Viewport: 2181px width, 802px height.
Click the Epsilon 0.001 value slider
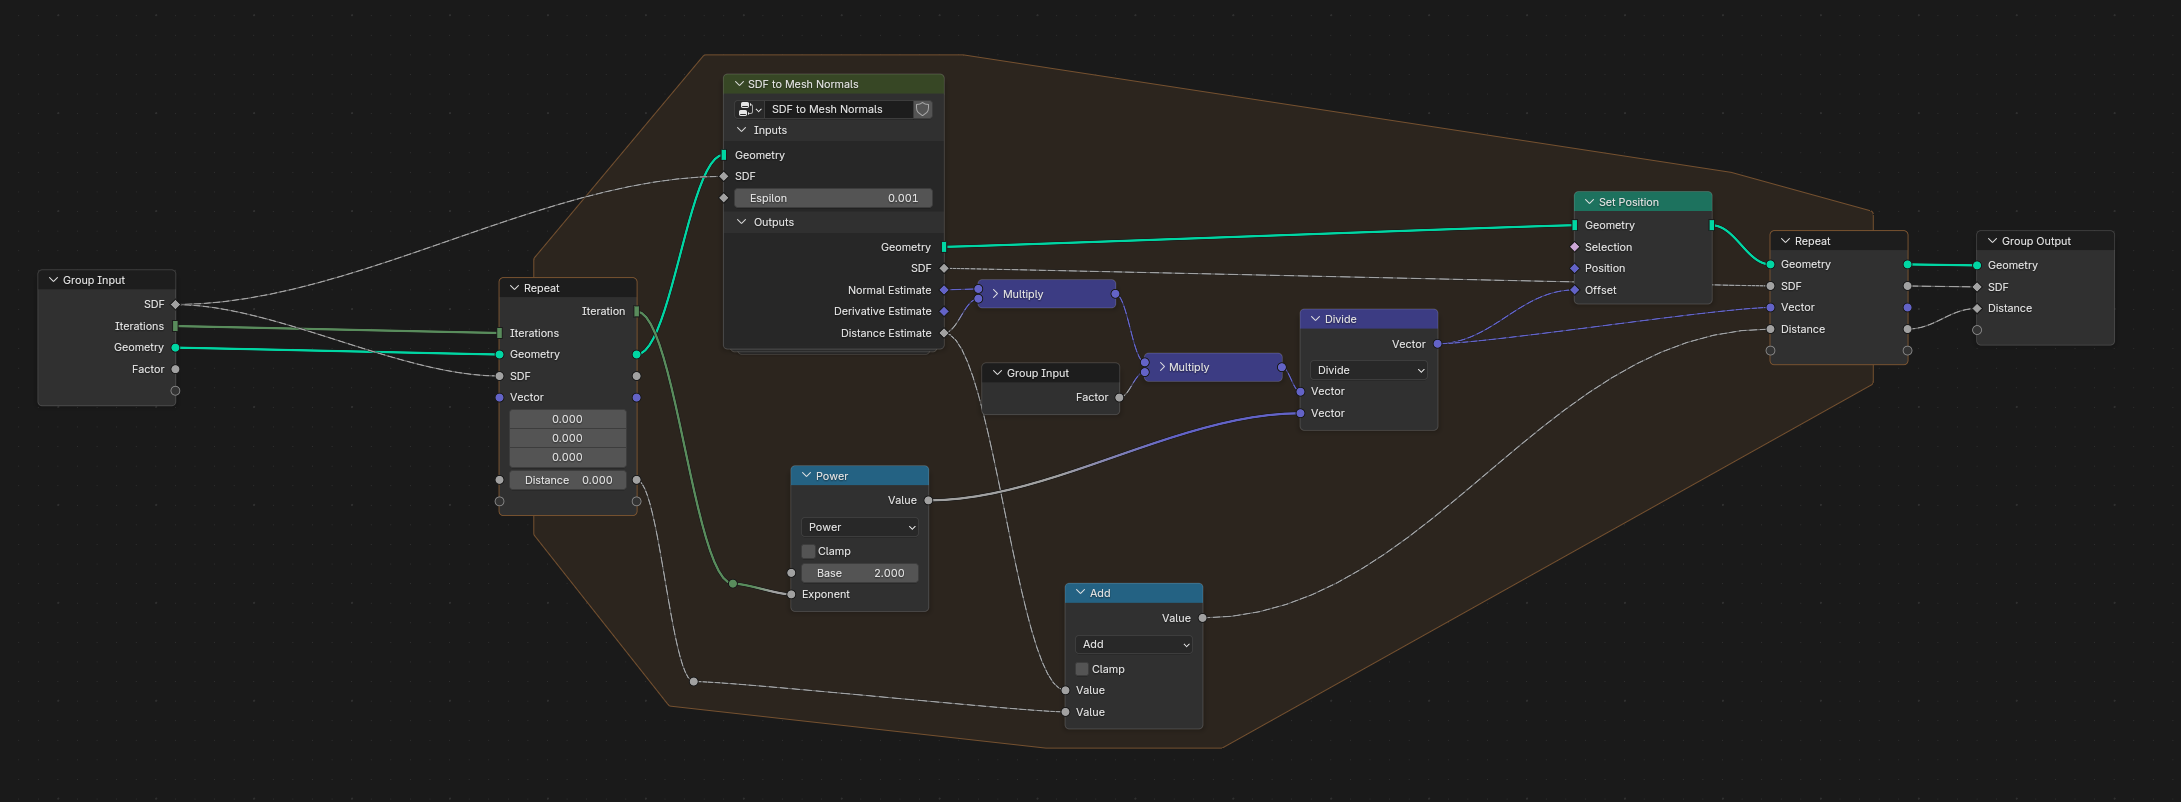[833, 198]
